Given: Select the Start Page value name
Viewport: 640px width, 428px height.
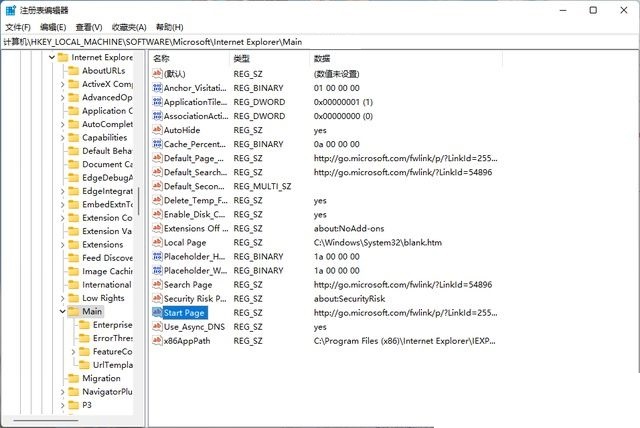Looking at the screenshot, I should click(x=184, y=313).
